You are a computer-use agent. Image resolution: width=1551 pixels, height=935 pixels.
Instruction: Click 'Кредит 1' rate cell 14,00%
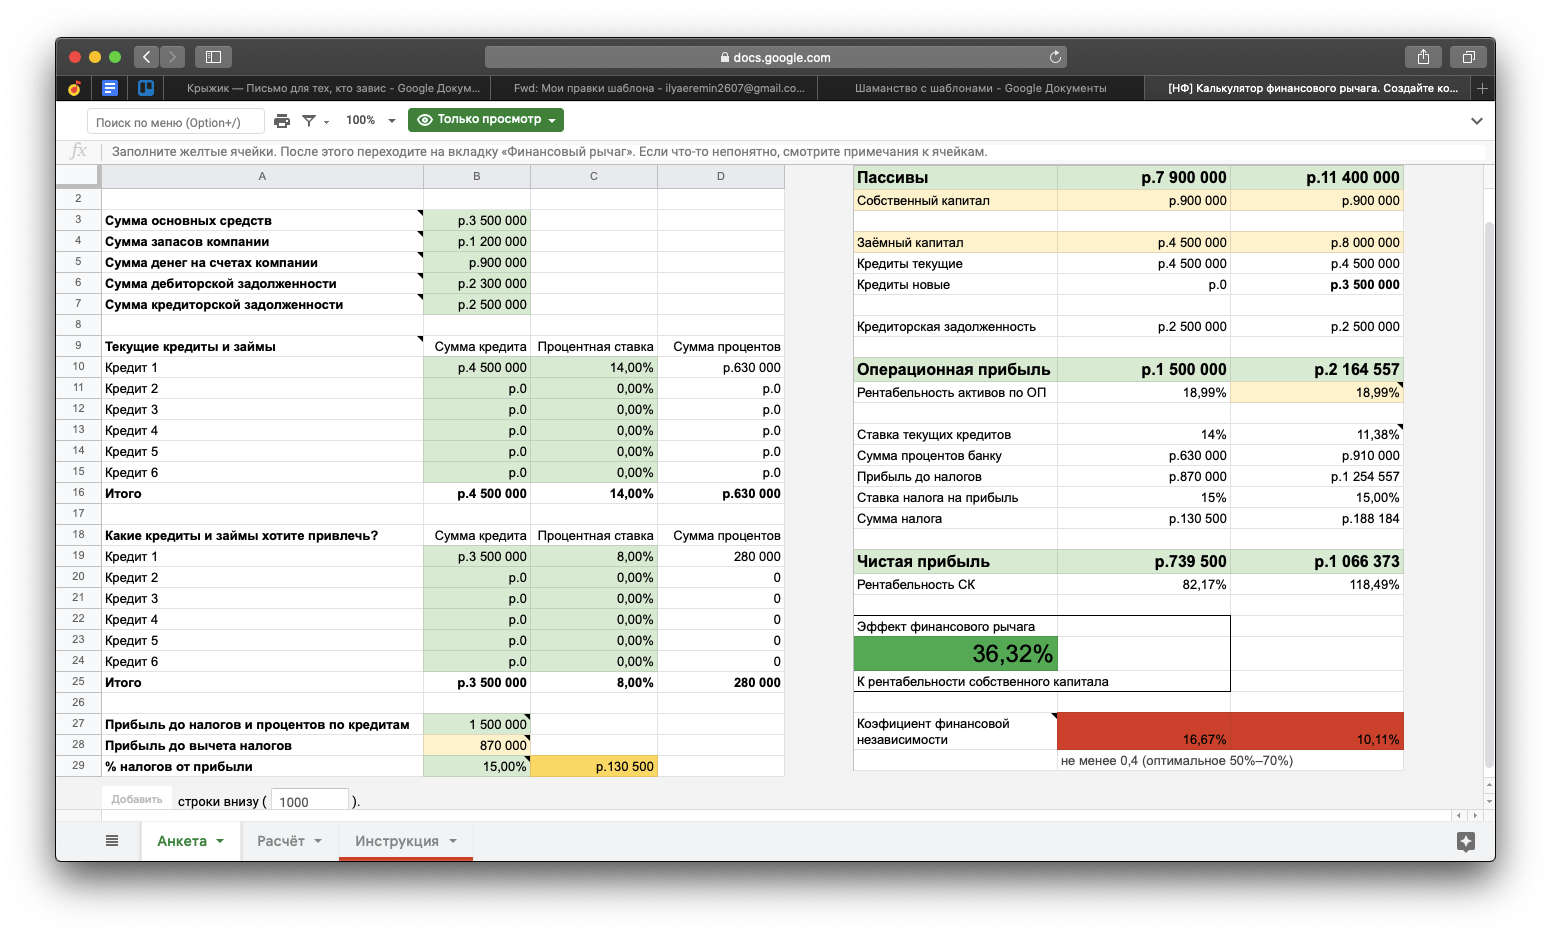coord(594,367)
